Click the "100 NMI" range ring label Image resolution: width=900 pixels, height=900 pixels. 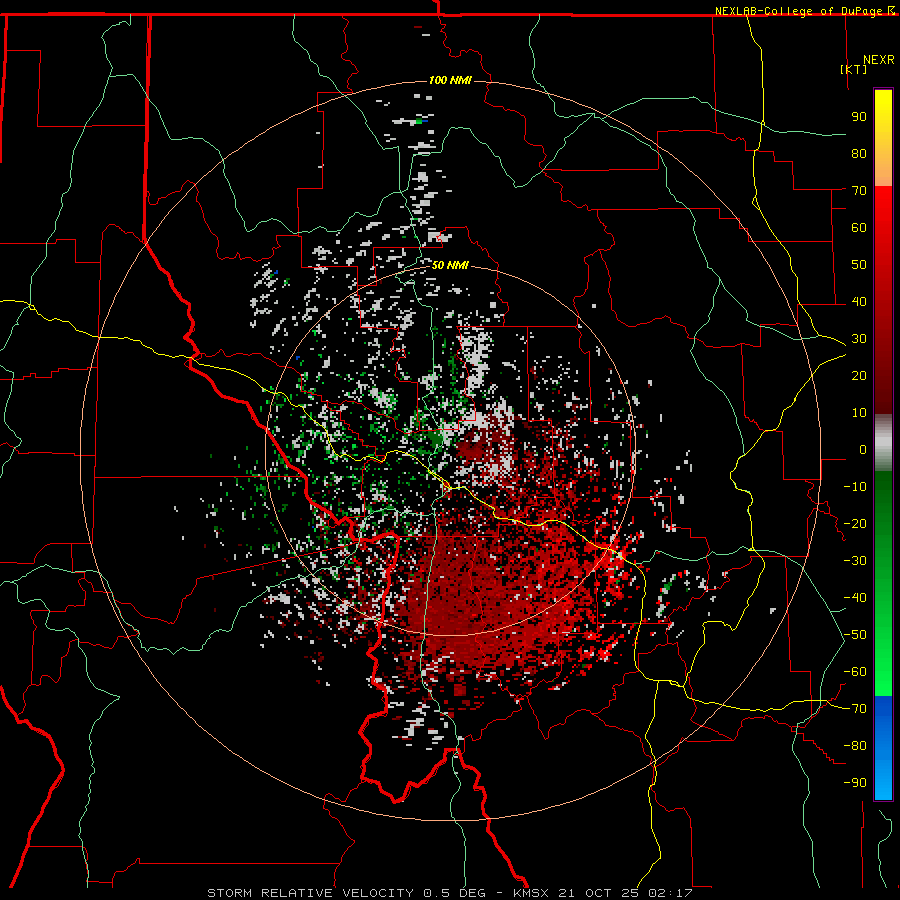[450, 80]
